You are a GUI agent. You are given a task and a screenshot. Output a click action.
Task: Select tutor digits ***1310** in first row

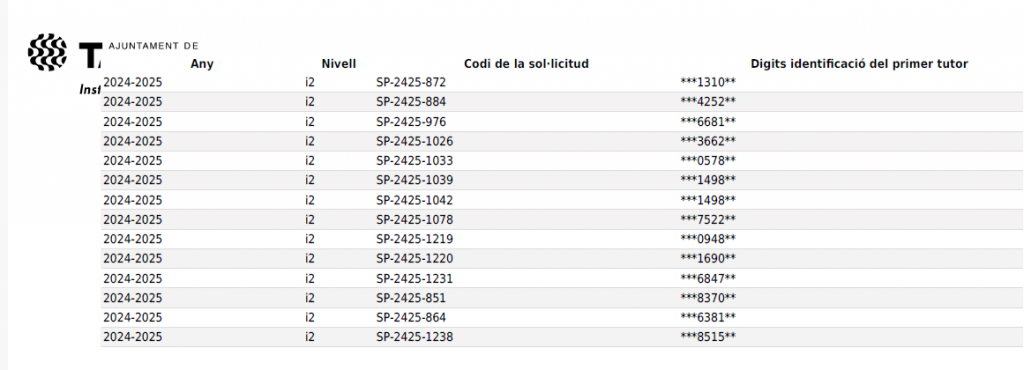click(708, 82)
